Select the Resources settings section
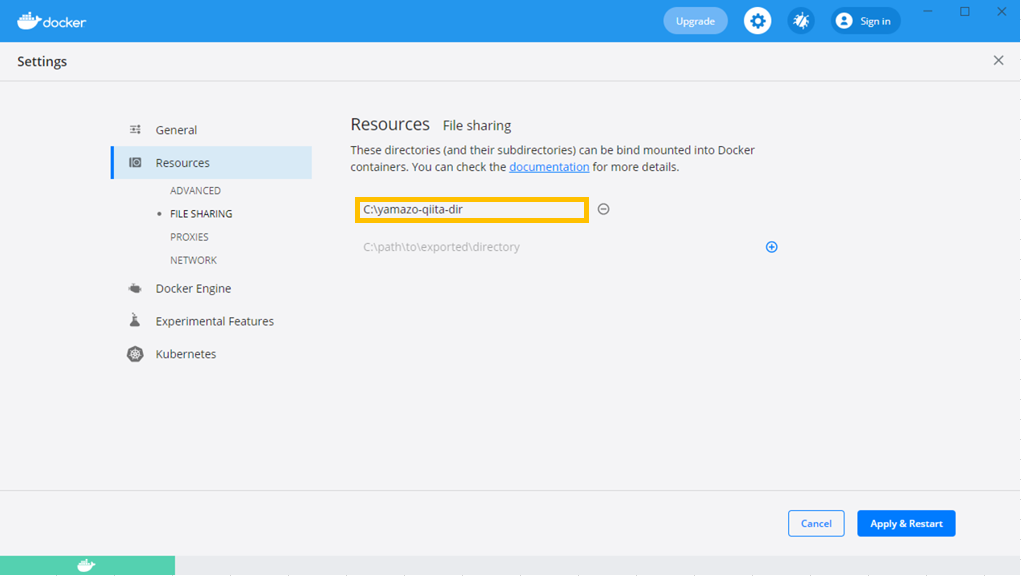 tap(212, 163)
